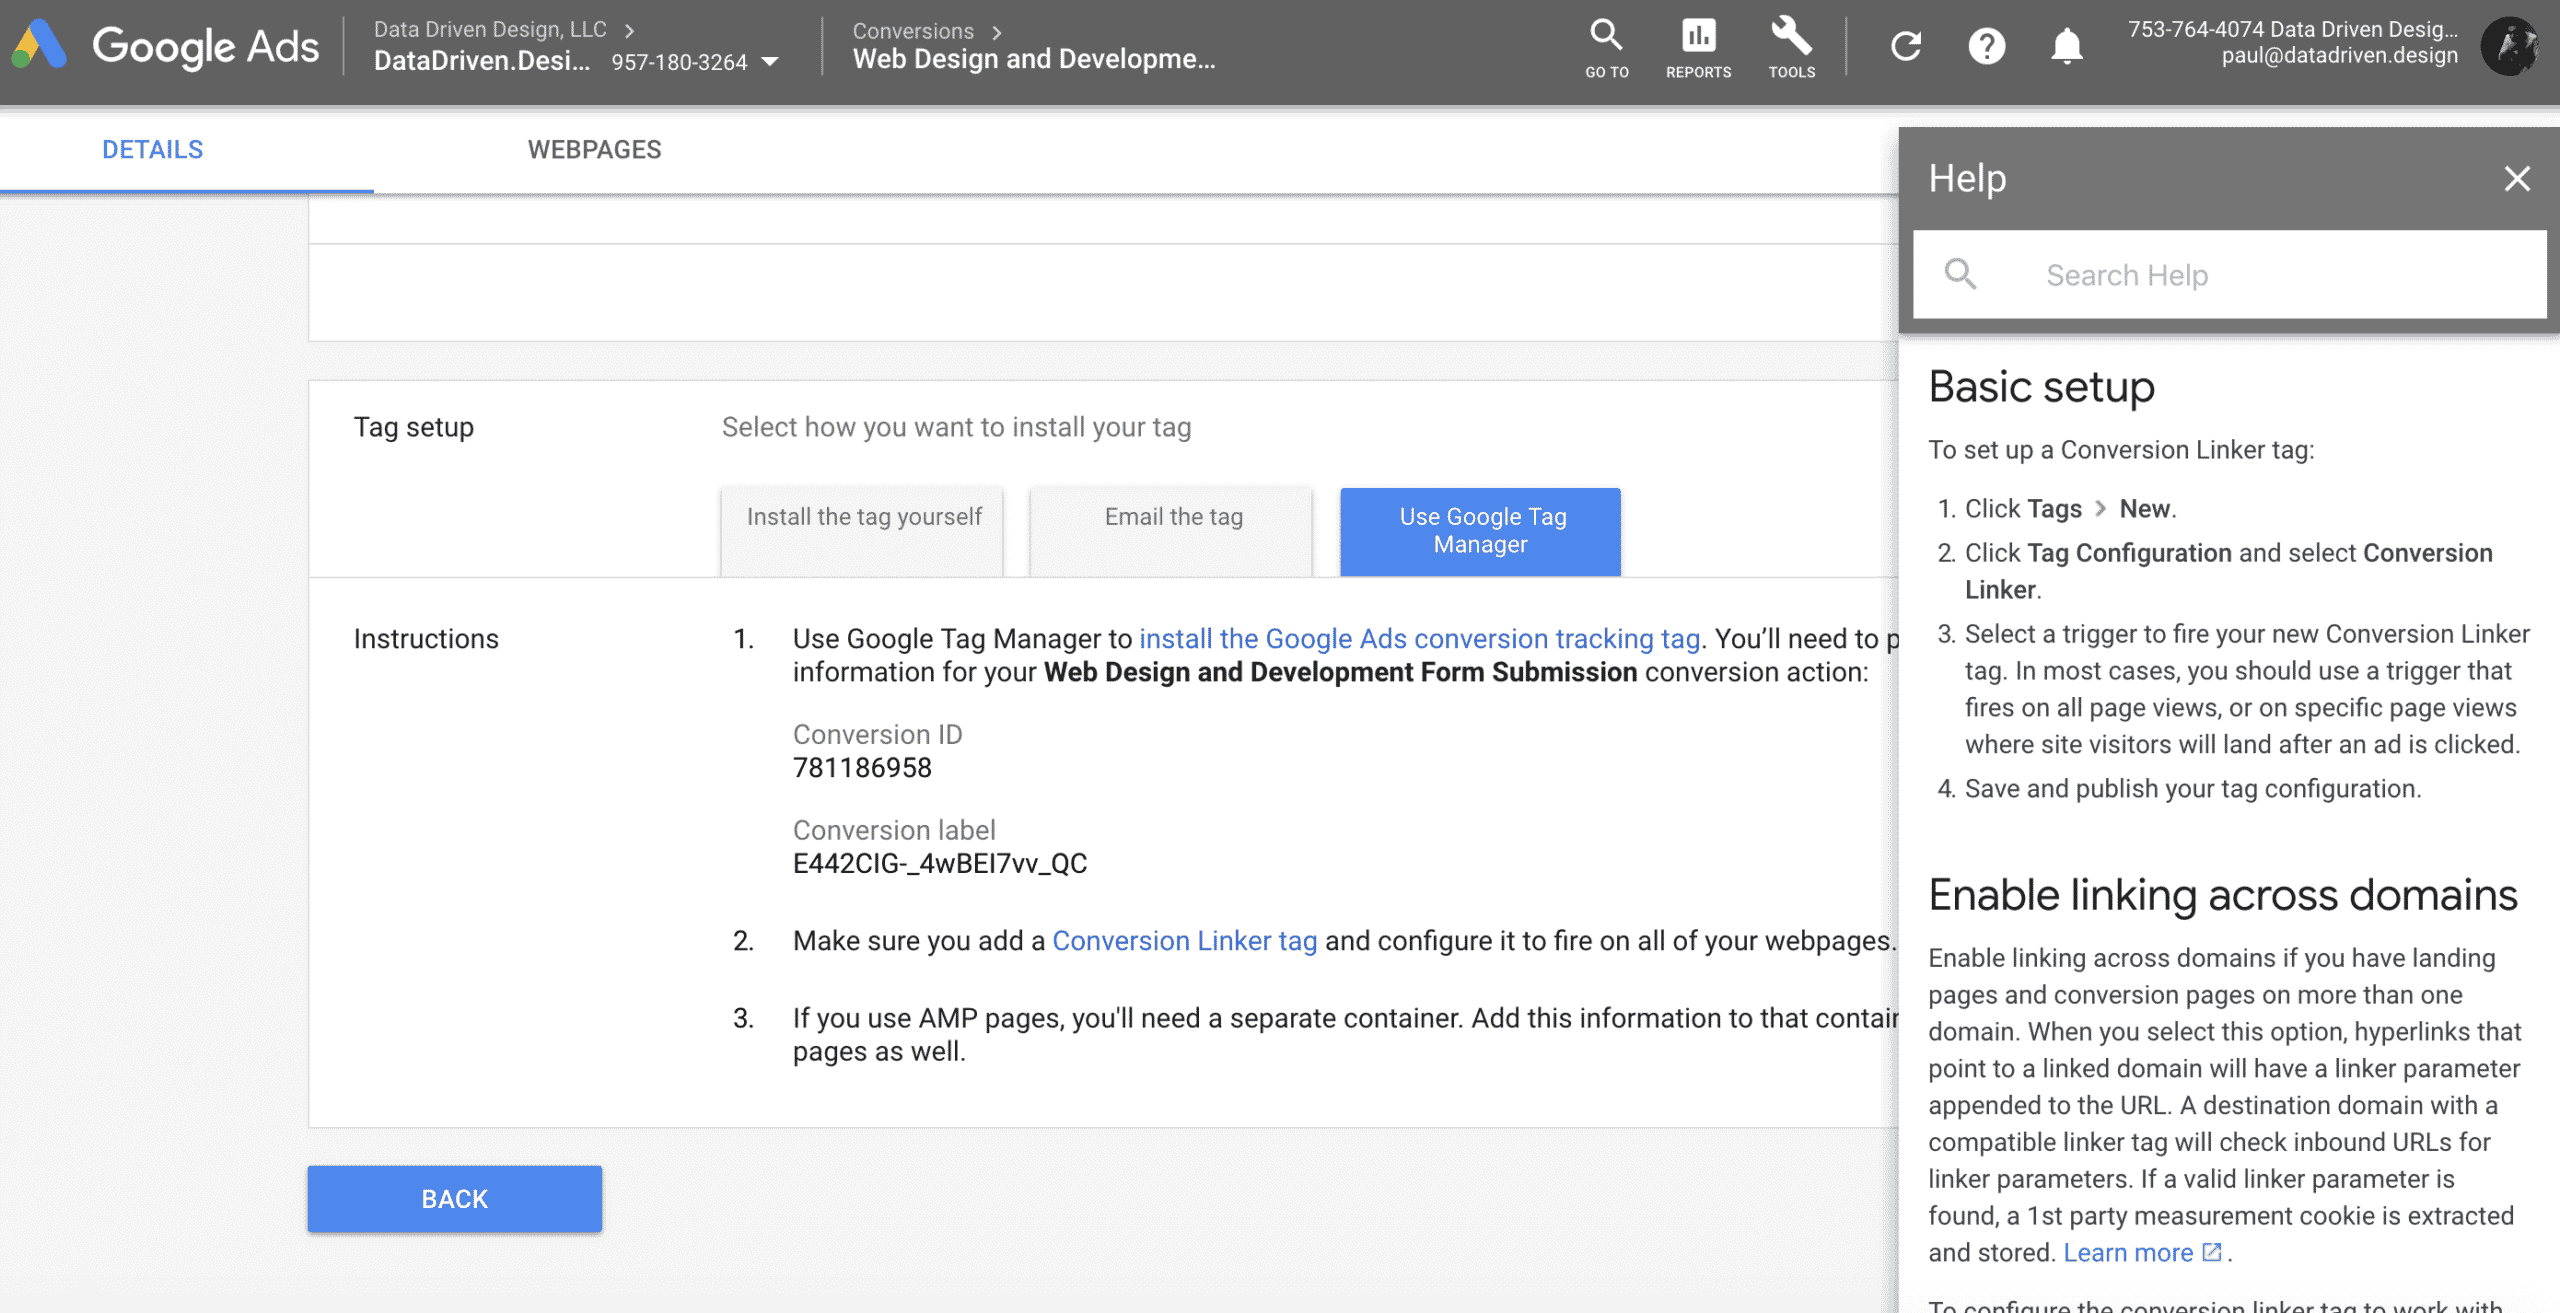This screenshot has width=2560, height=1313.
Task: Click Data Driven Design, LLC breadcrumb
Action: pyautogui.click(x=490, y=29)
